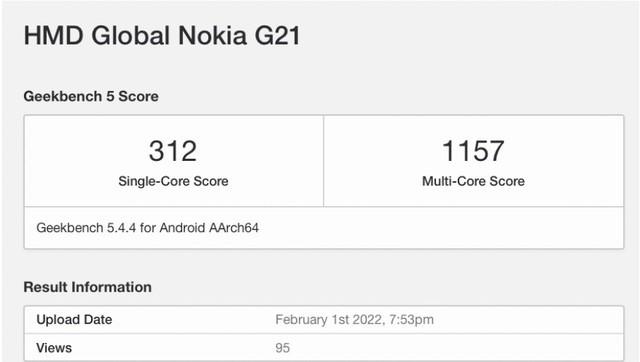Select the Geekbench 5 Score heading

(91, 96)
